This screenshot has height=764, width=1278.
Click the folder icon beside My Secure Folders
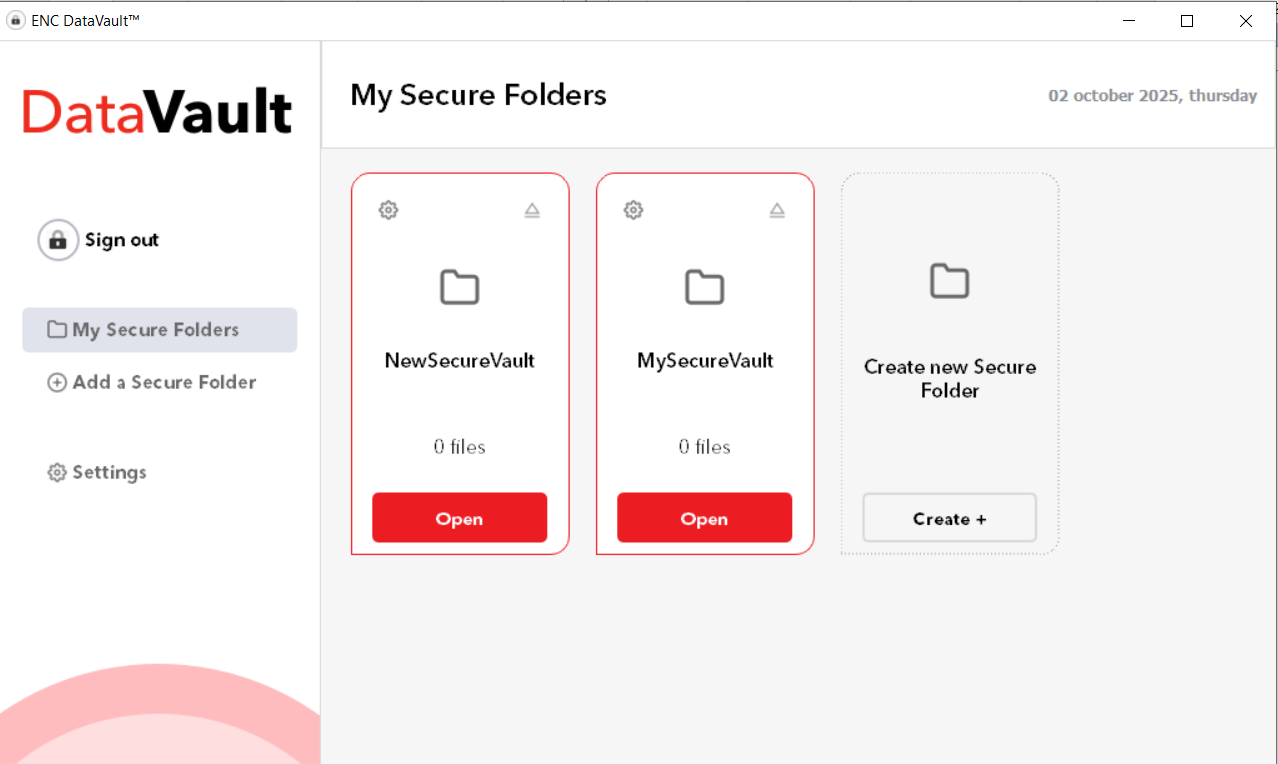[x=55, y=329]
